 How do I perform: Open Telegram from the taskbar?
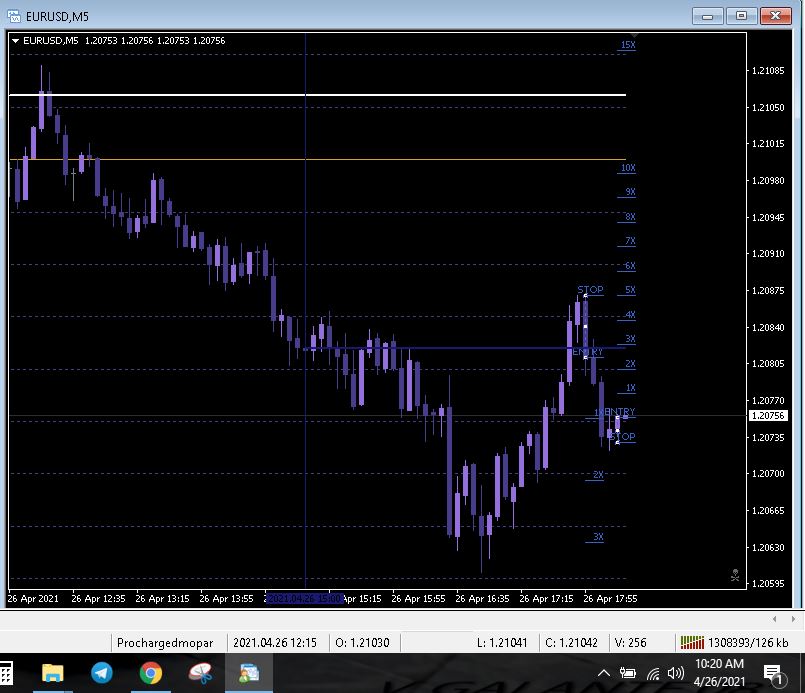102,673
